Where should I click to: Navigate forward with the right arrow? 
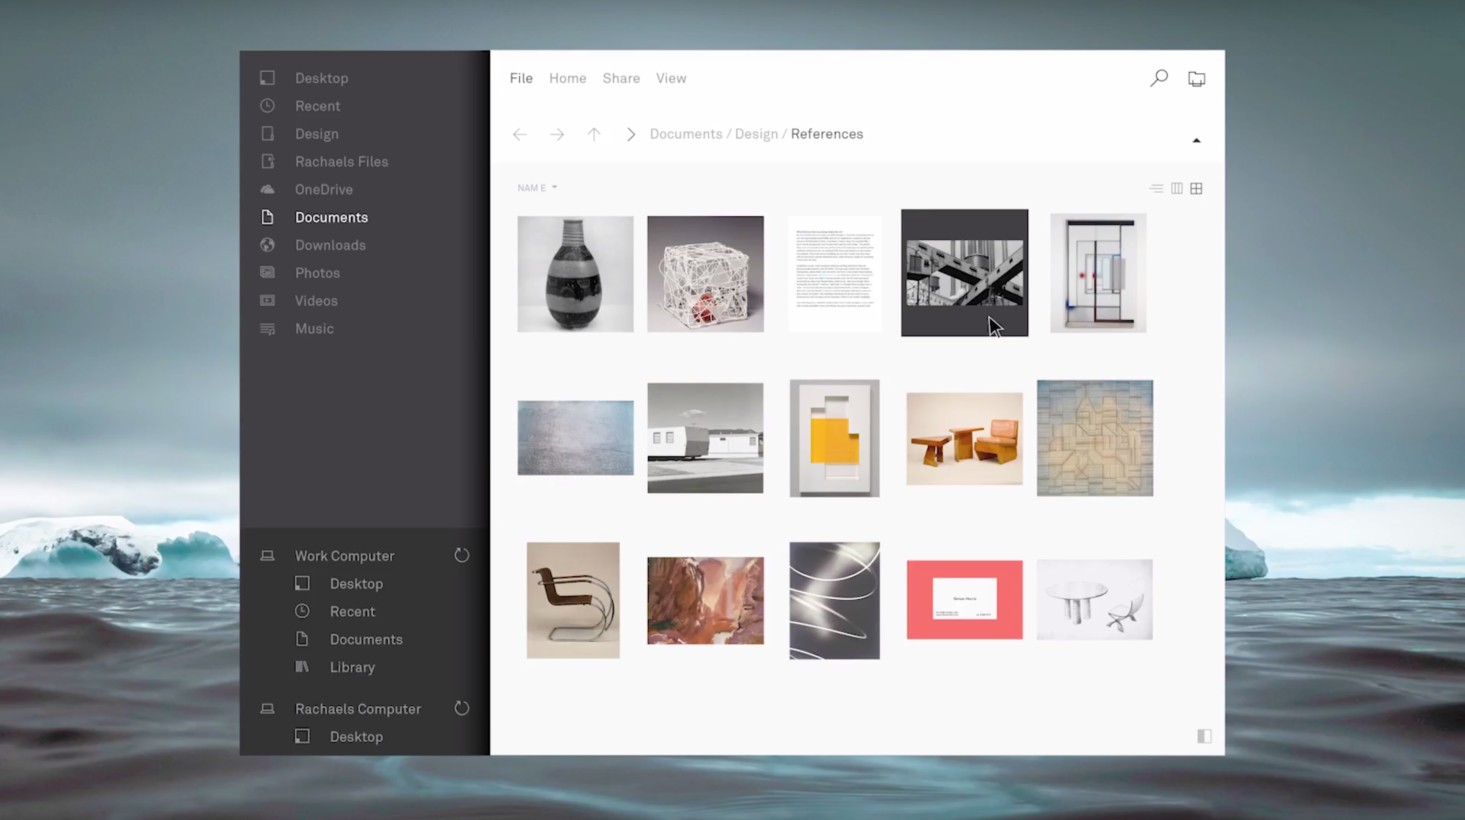tap(557, 134)
